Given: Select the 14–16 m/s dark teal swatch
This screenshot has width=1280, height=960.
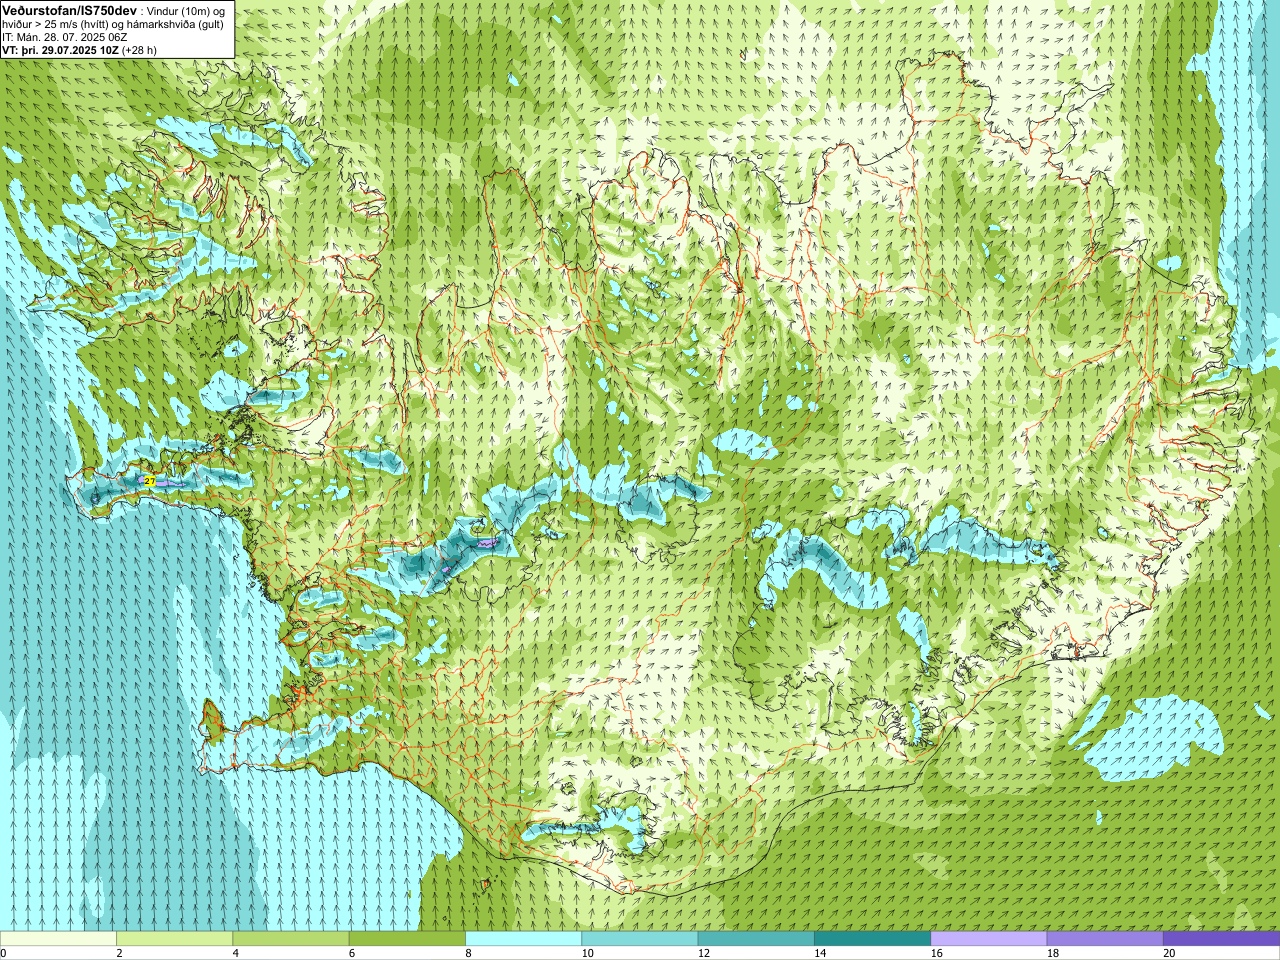Looking at the screenshot, I should pyautogui.click(x=872, y=939).
